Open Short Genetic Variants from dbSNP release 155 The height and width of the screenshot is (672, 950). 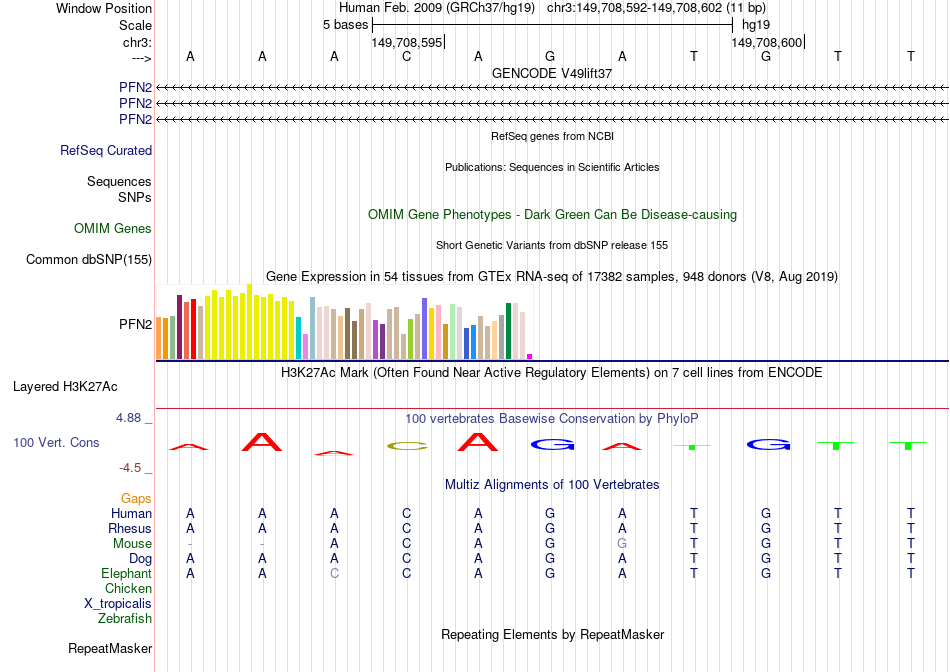coord(552,245)
